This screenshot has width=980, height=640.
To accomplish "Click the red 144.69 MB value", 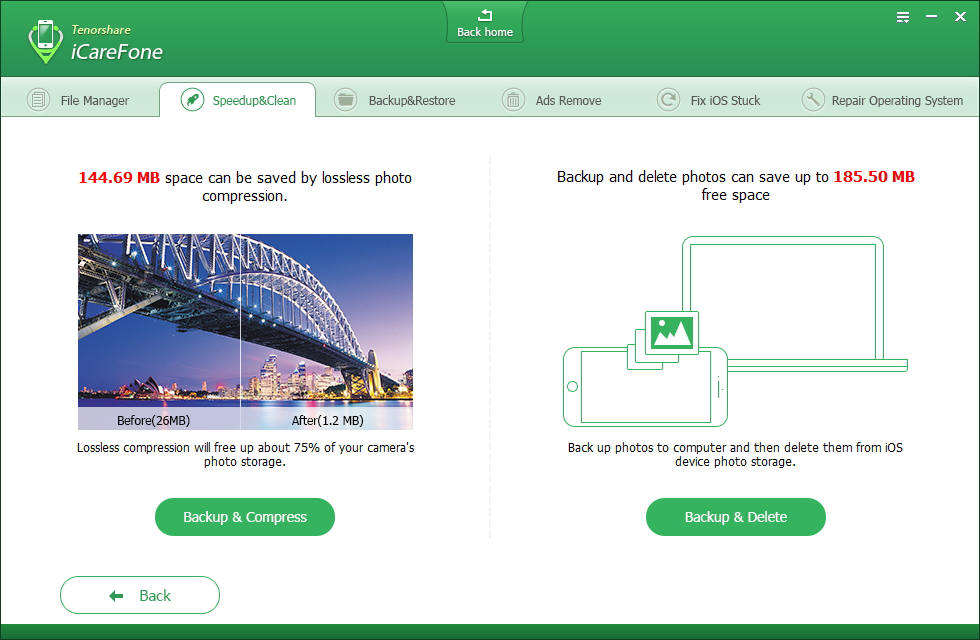I will coord(119,178).
